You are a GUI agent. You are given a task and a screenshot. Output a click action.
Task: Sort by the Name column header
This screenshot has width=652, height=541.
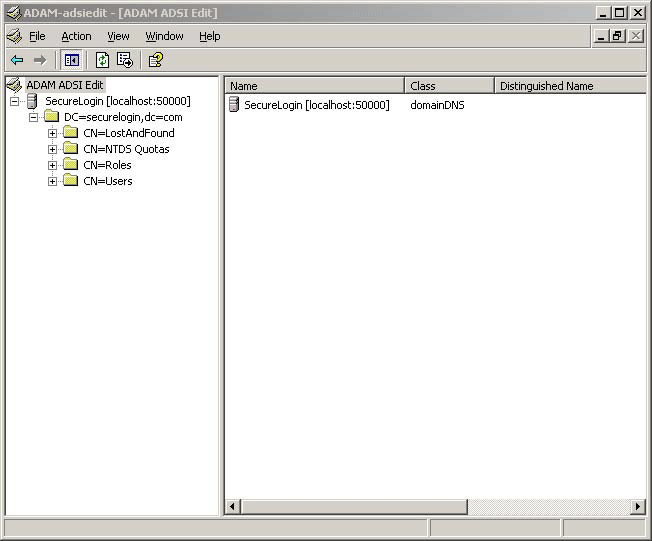(315, 86)
